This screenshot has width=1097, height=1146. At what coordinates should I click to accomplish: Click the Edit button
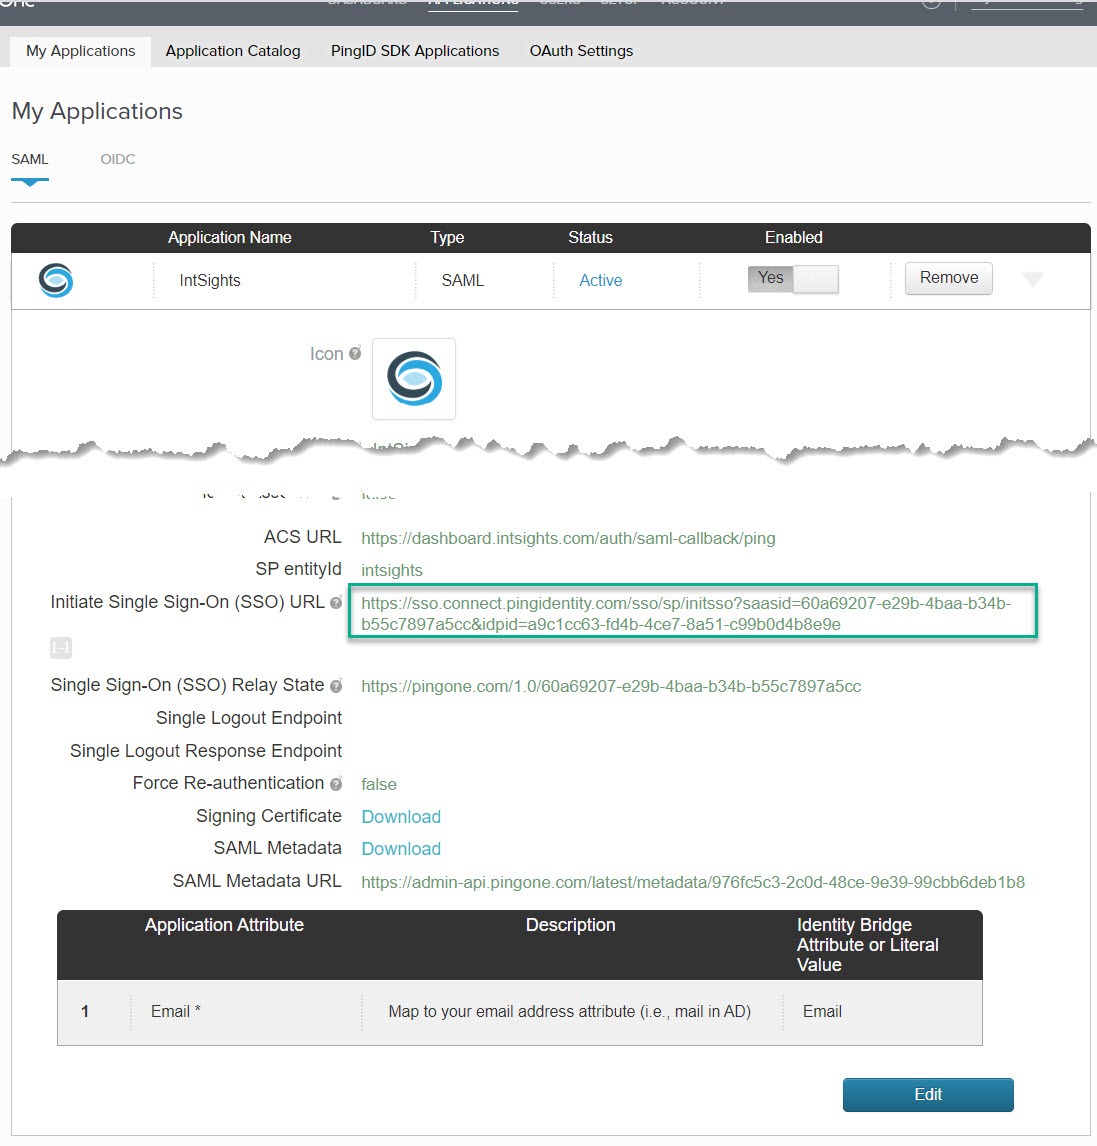tap(928, 1095)
